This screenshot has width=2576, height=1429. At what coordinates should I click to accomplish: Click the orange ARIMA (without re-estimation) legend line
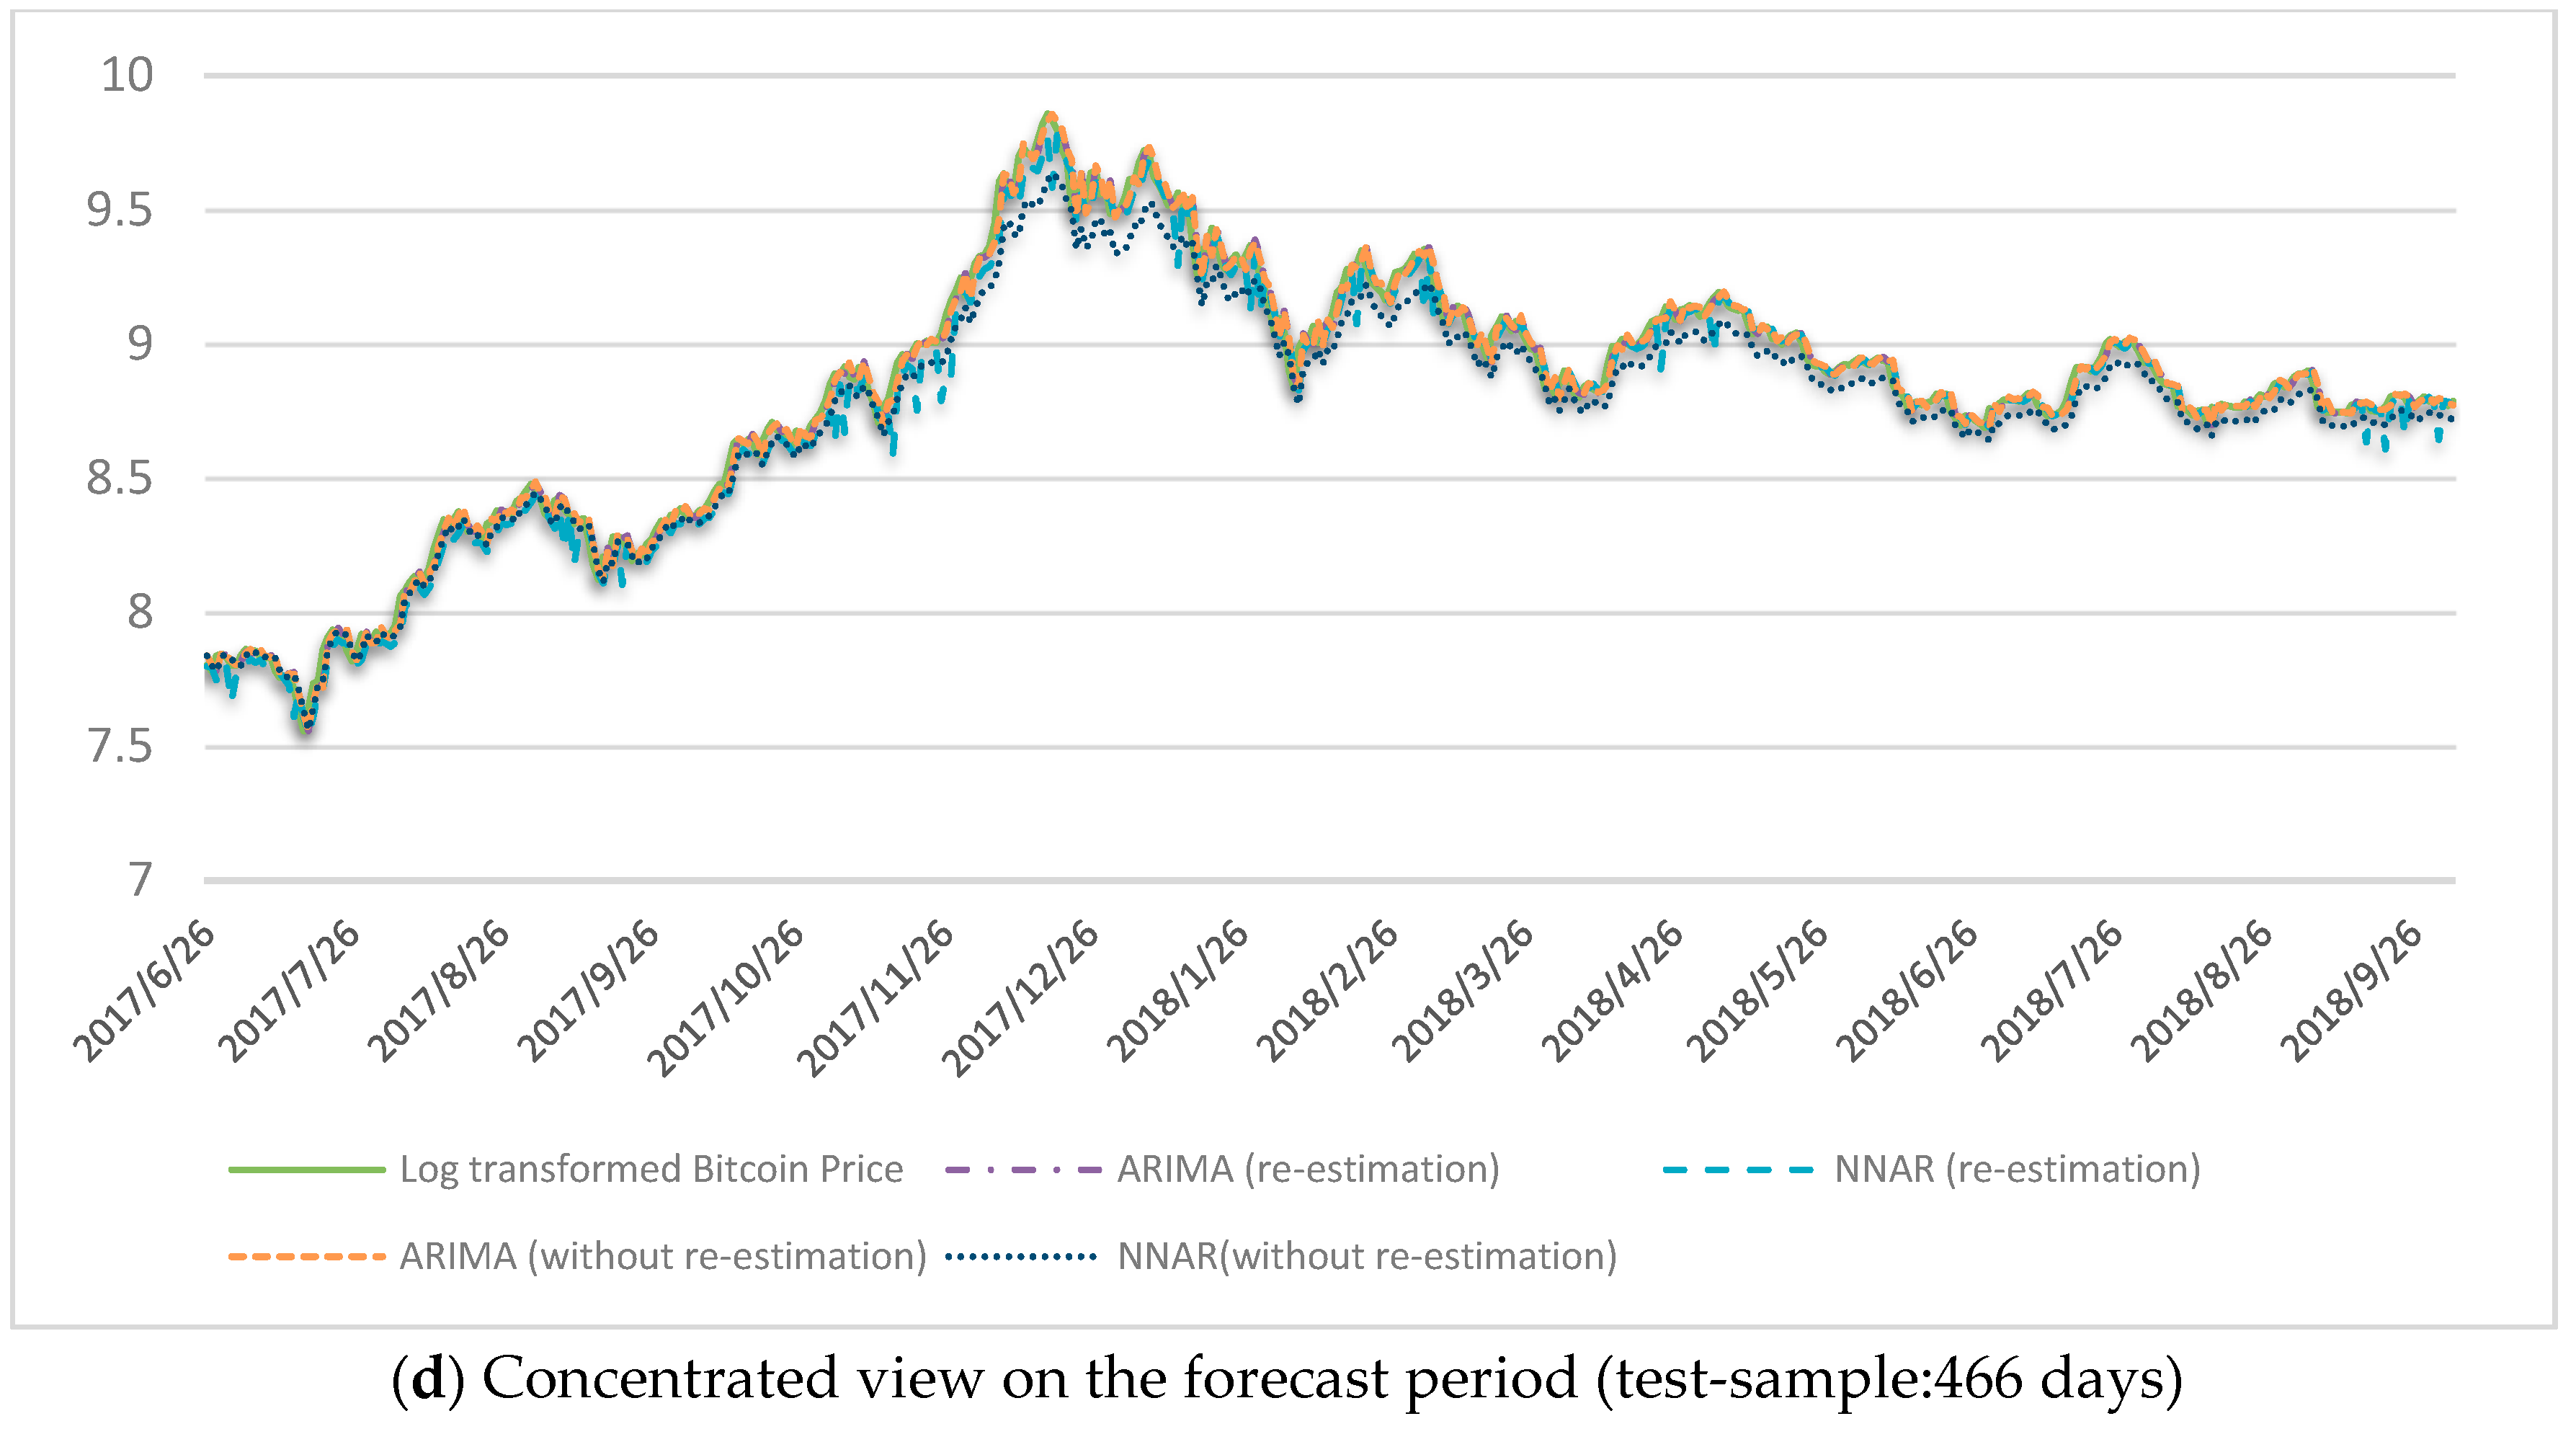pos(306,1256)
